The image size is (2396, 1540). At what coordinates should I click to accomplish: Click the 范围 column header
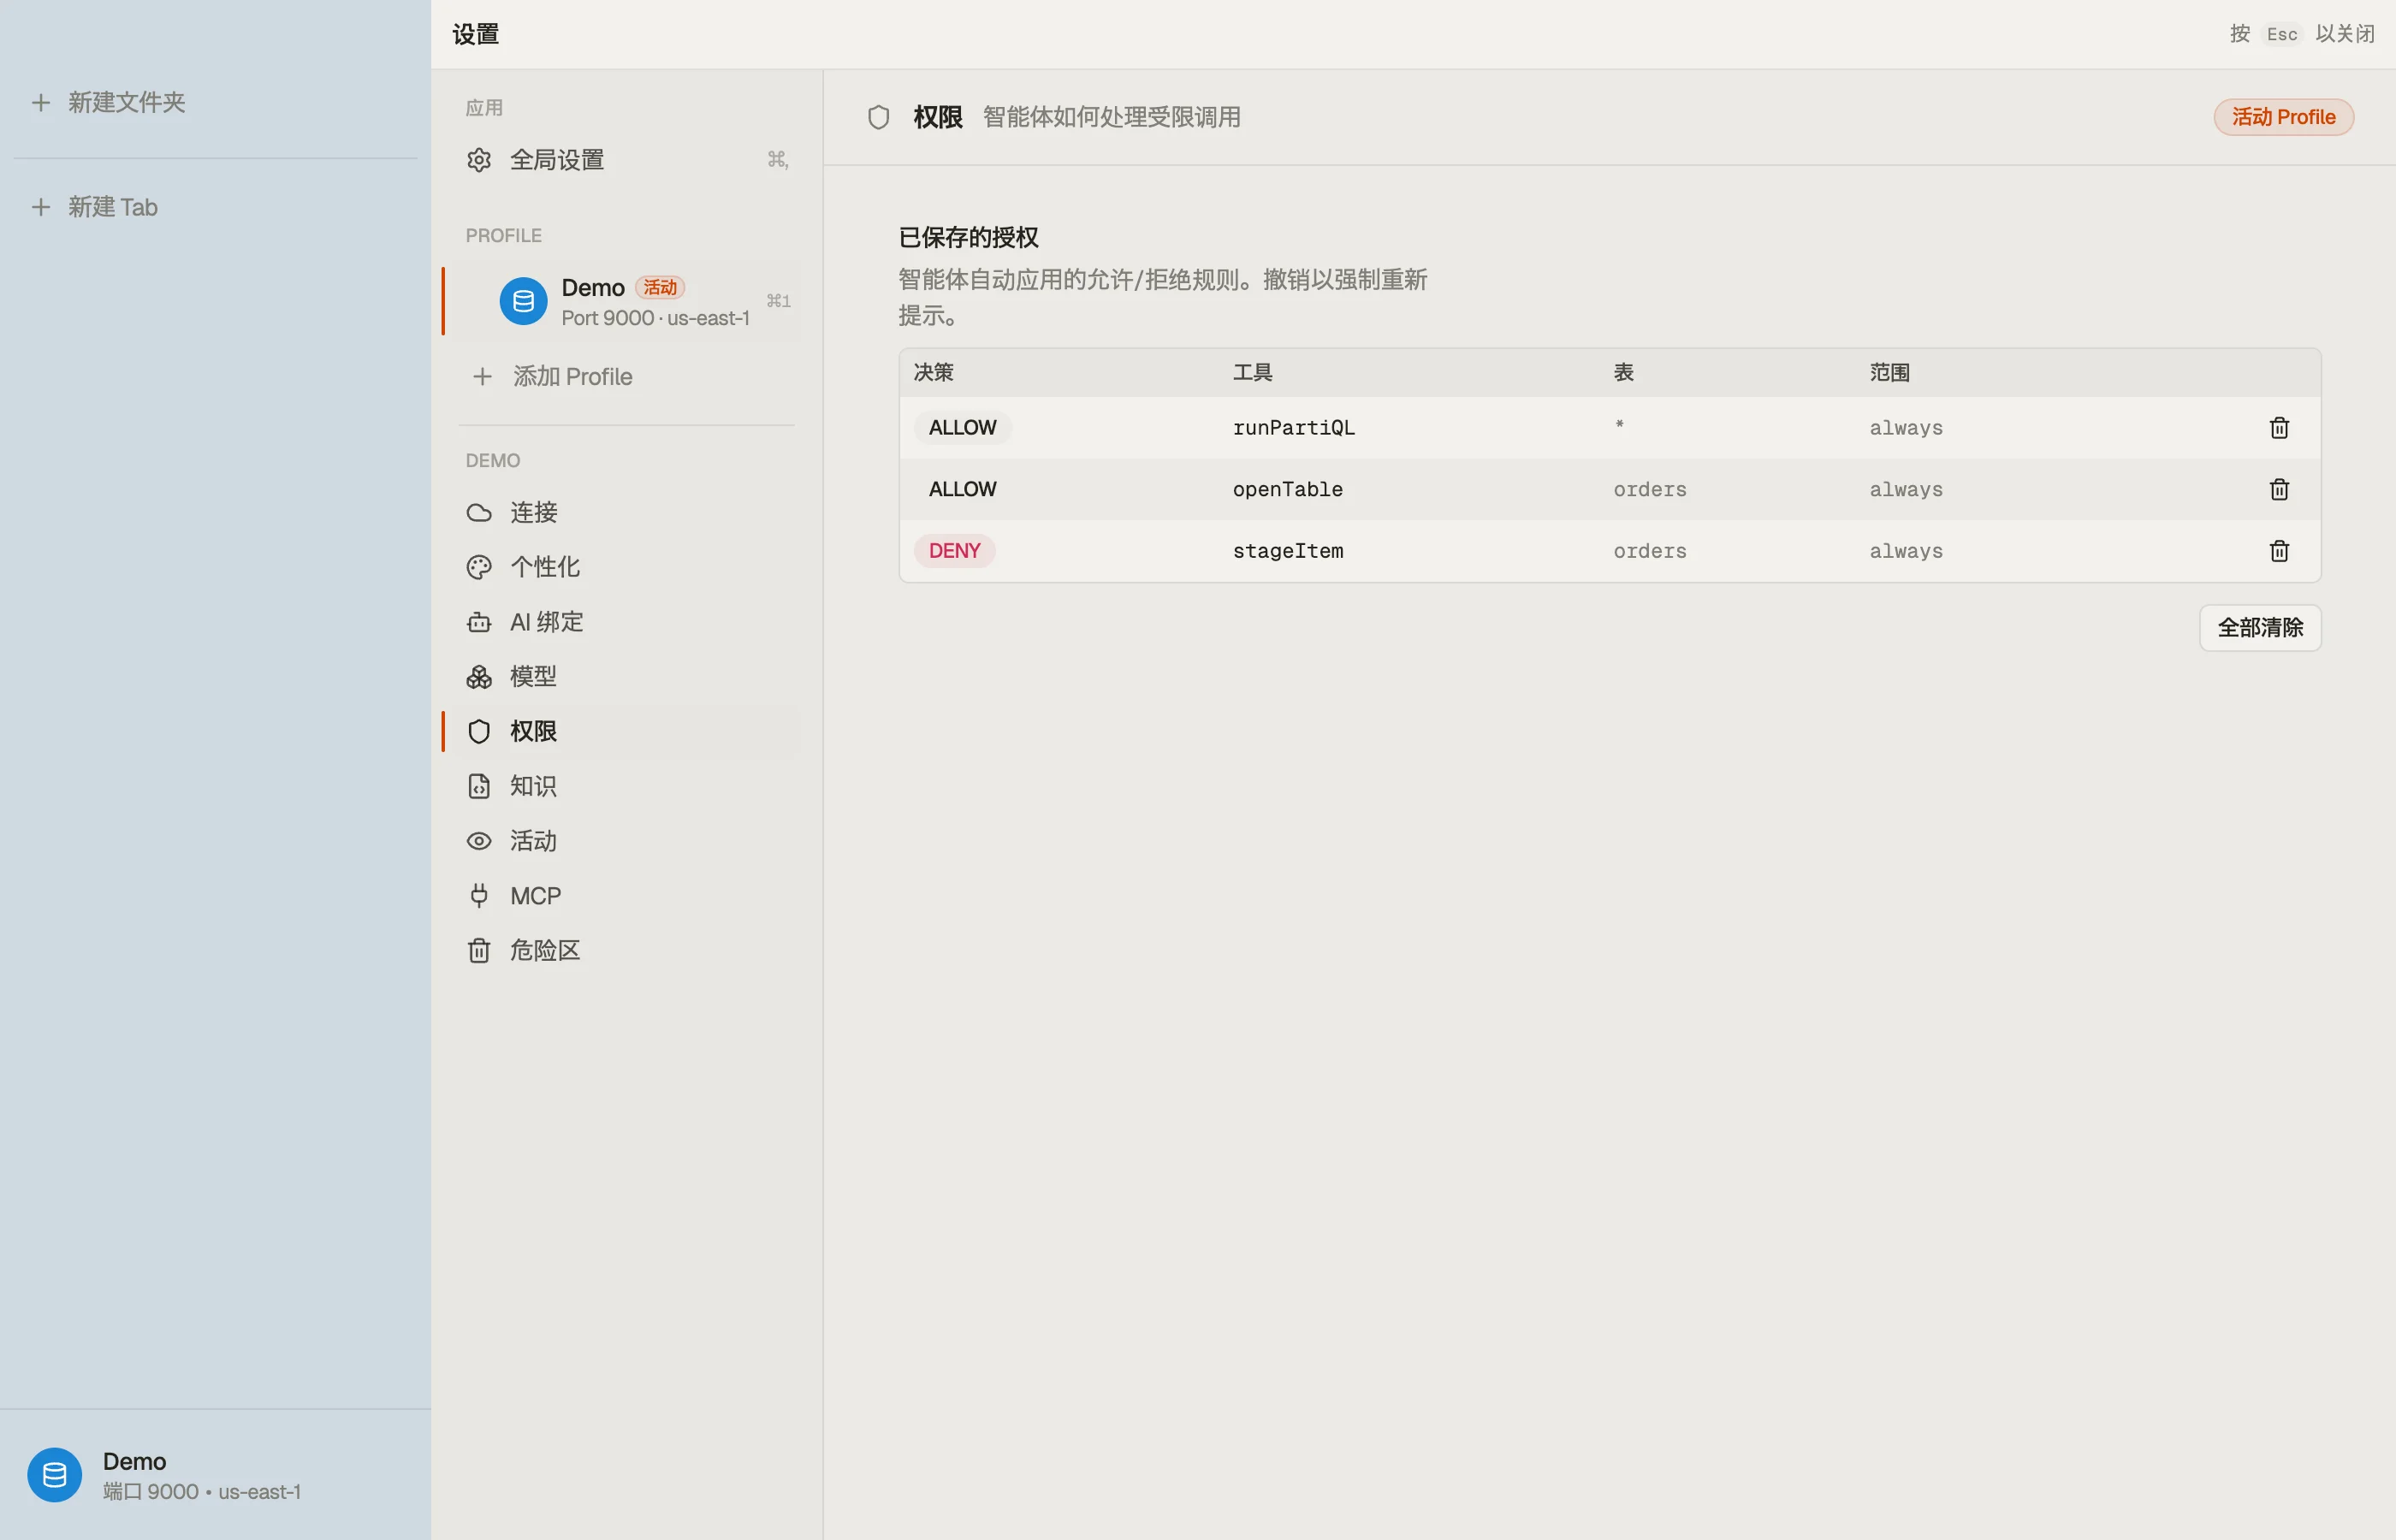(1889, 373)
